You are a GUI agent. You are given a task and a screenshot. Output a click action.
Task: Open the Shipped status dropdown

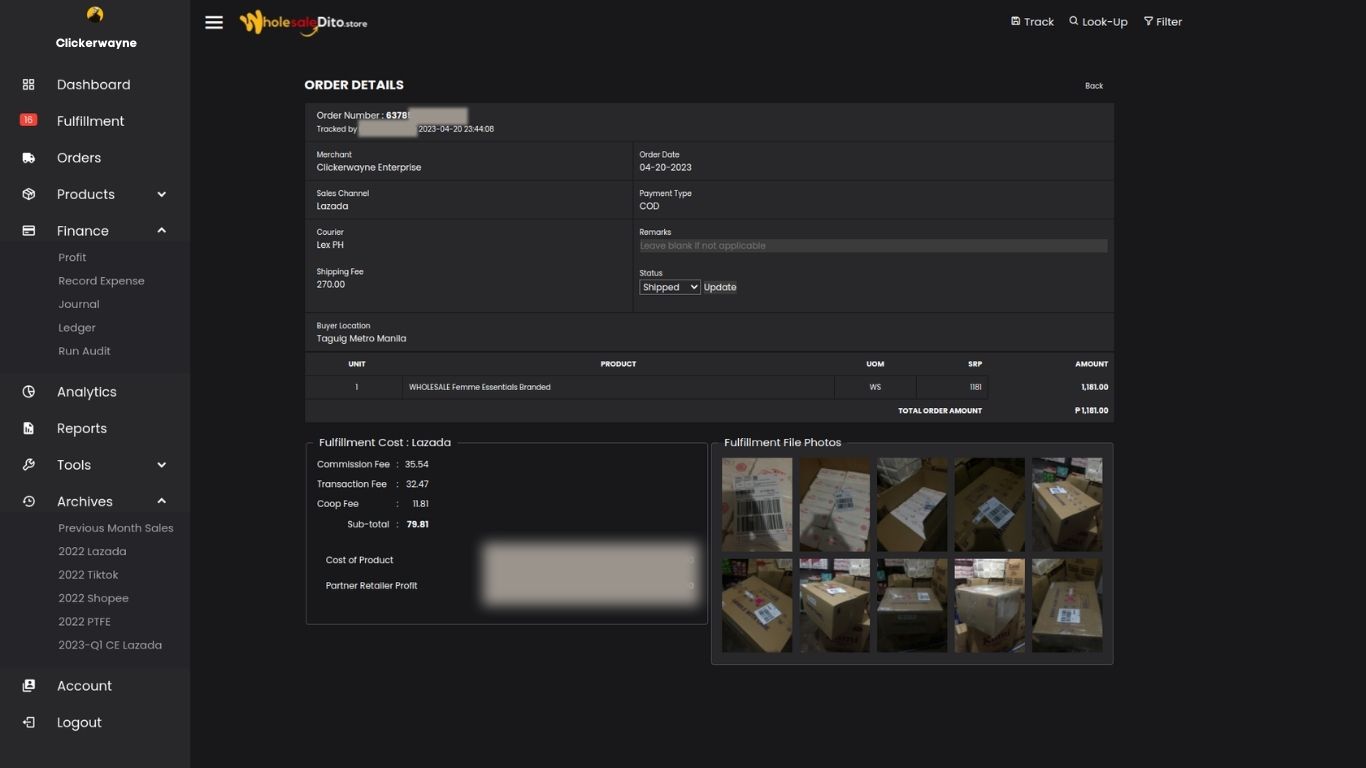coord(669,287)
